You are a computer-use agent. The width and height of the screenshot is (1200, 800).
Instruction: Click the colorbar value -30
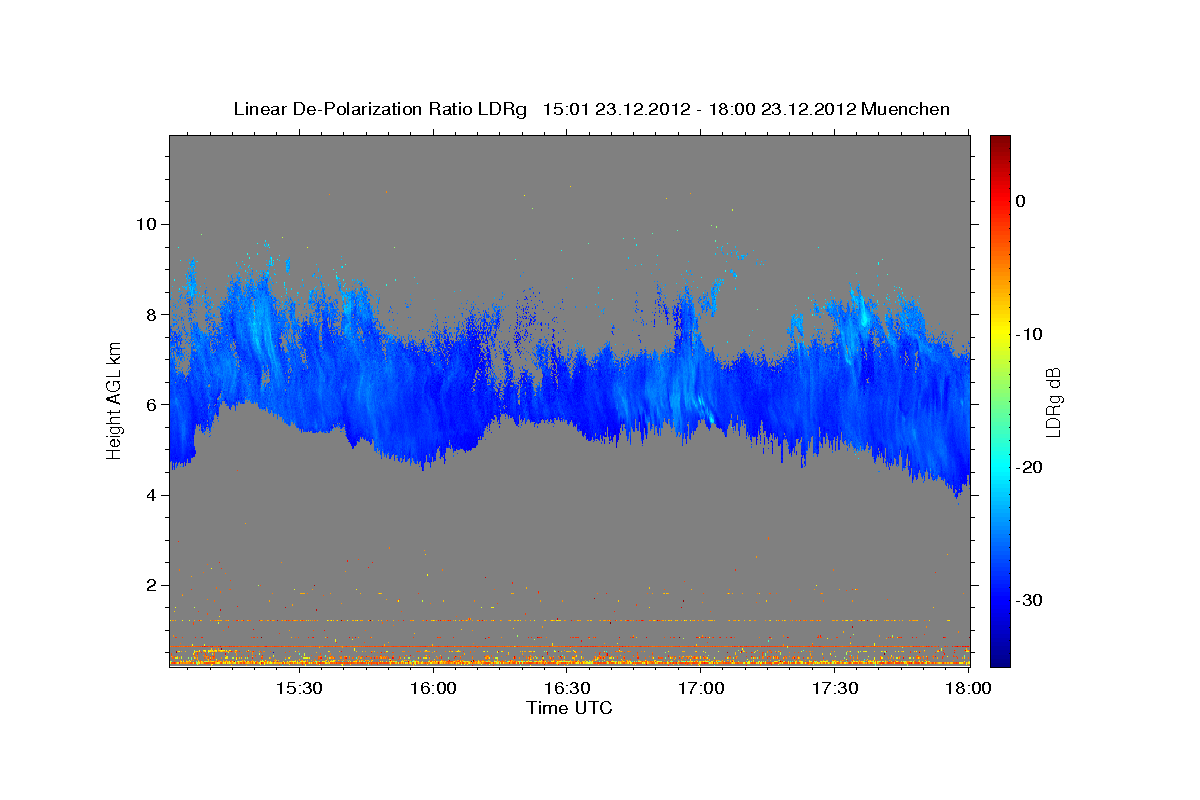click(x=1029, y=600)
